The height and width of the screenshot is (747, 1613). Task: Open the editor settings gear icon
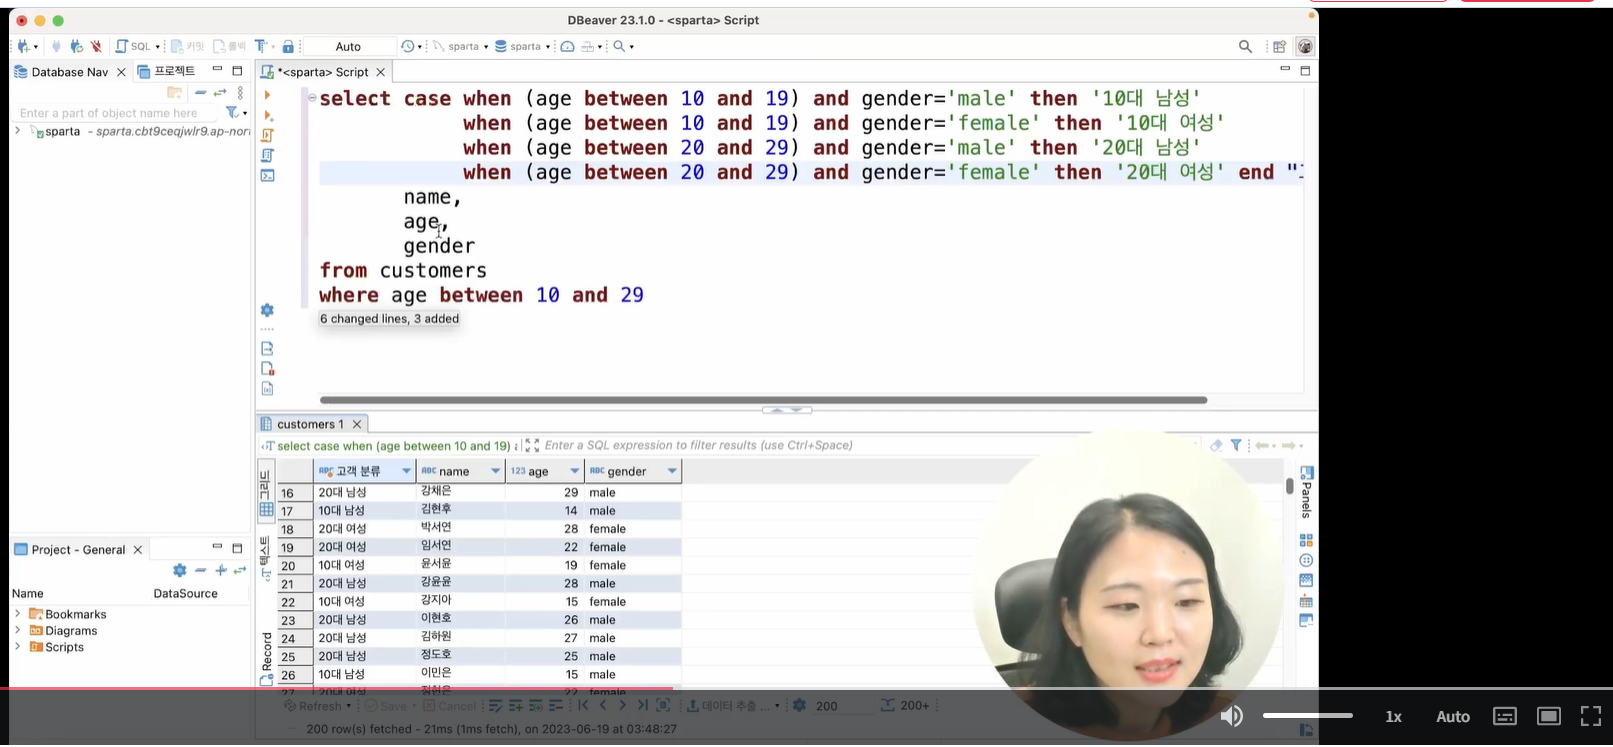[267, 310]
